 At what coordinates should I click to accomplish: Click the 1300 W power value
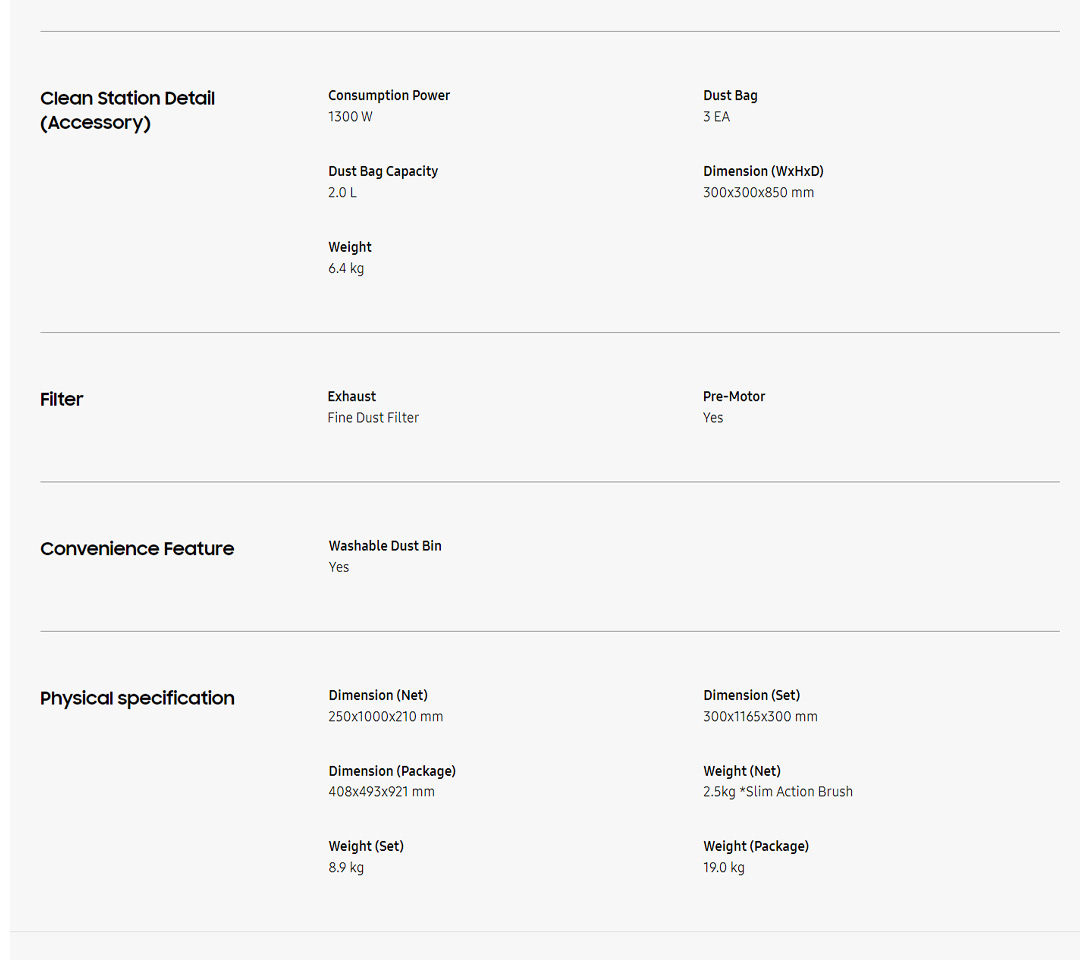[350, 117]
